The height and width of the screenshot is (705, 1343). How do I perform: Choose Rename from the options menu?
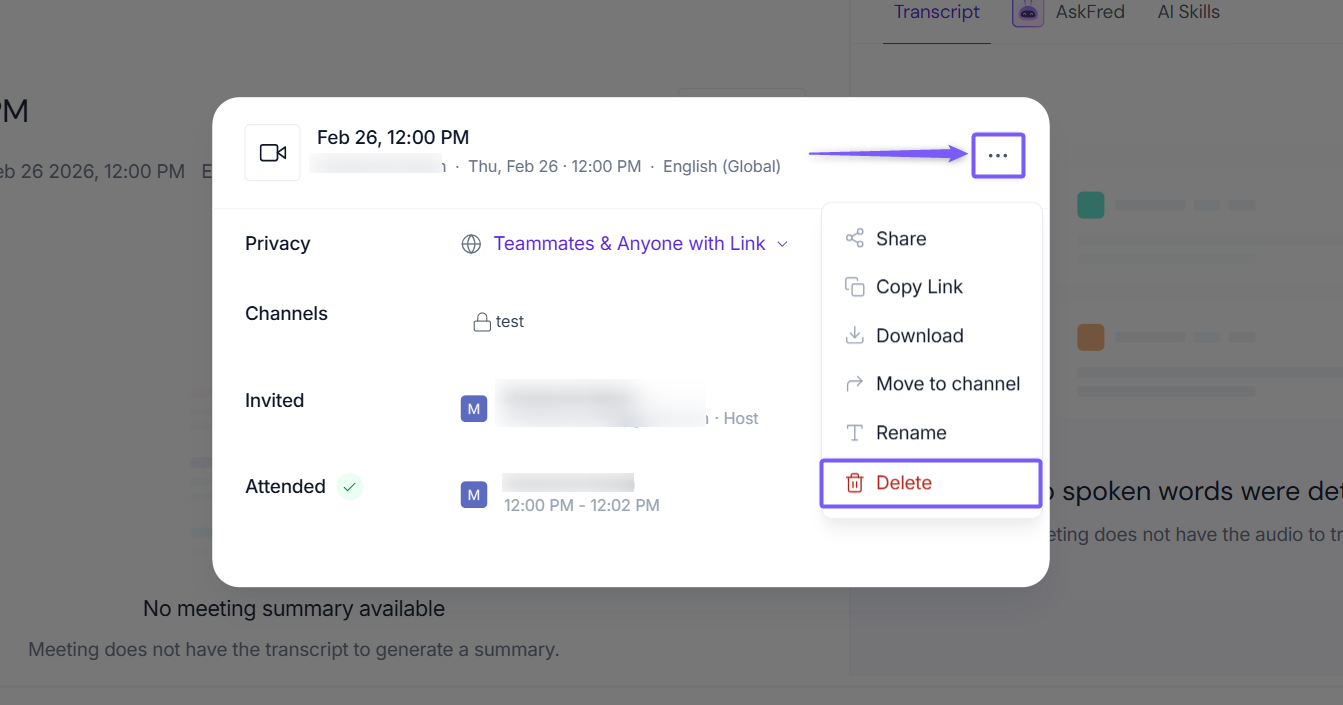click(x=931, y=433)
